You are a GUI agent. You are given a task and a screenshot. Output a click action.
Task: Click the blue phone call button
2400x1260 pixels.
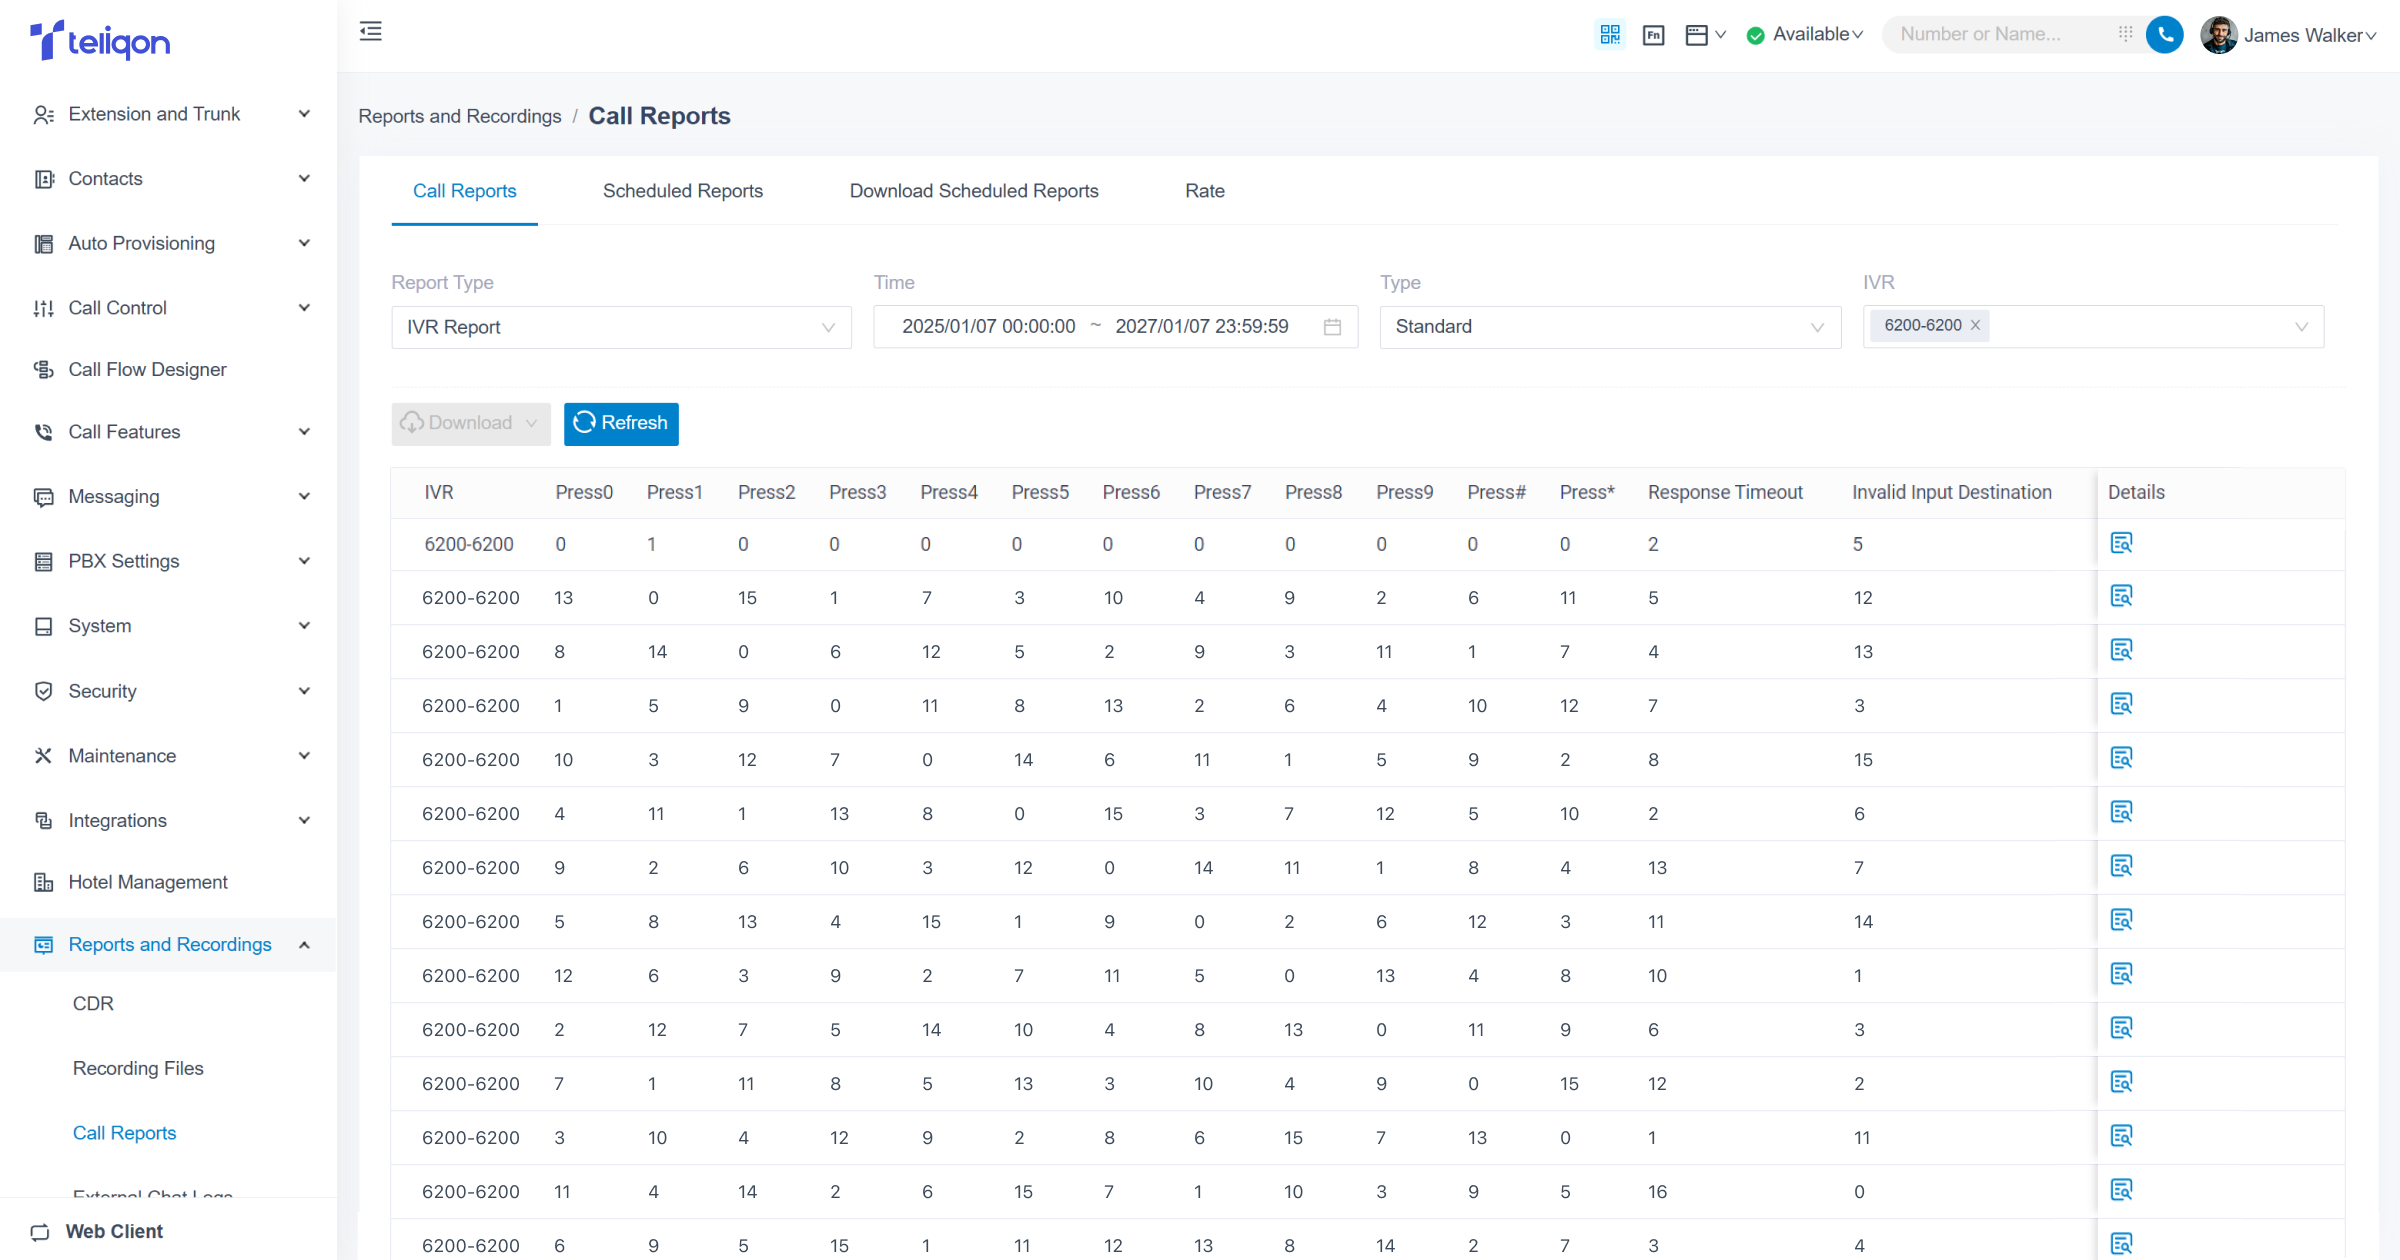click(x=2165, y=35)
